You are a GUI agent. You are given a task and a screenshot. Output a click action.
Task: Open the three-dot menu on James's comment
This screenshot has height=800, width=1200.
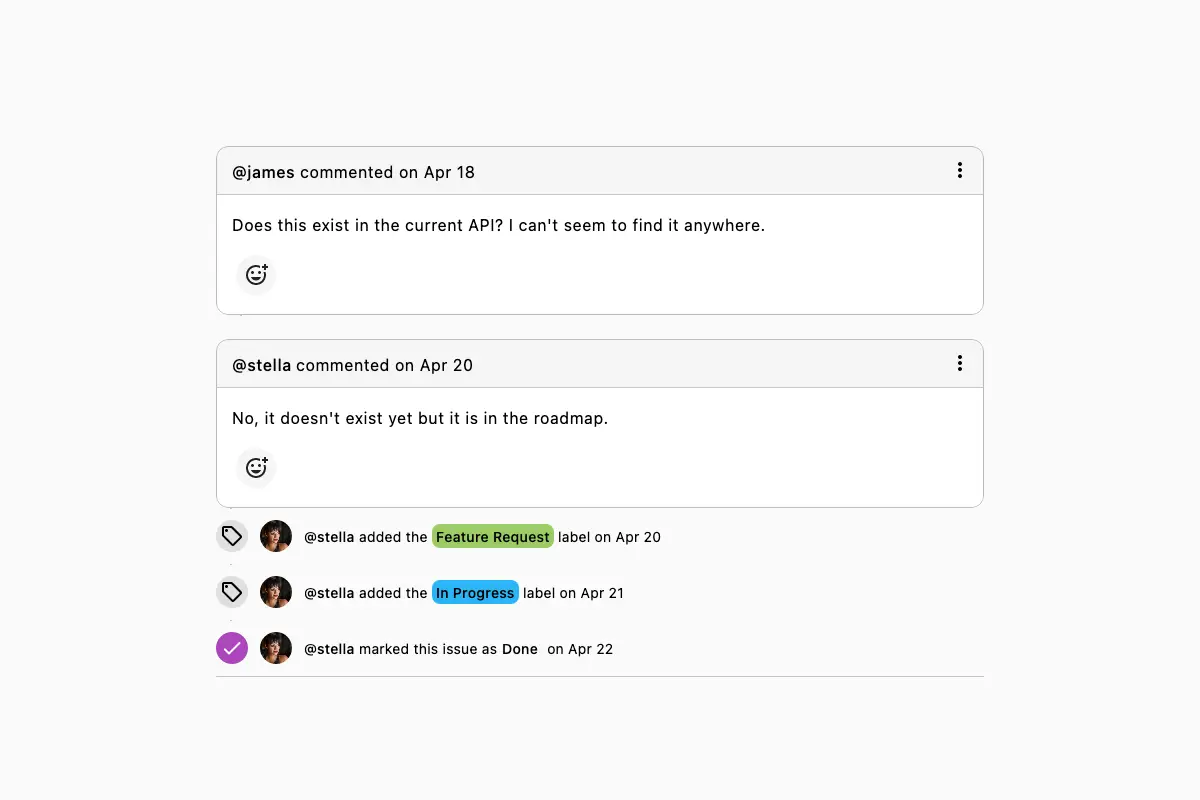(x=960, y=171)
